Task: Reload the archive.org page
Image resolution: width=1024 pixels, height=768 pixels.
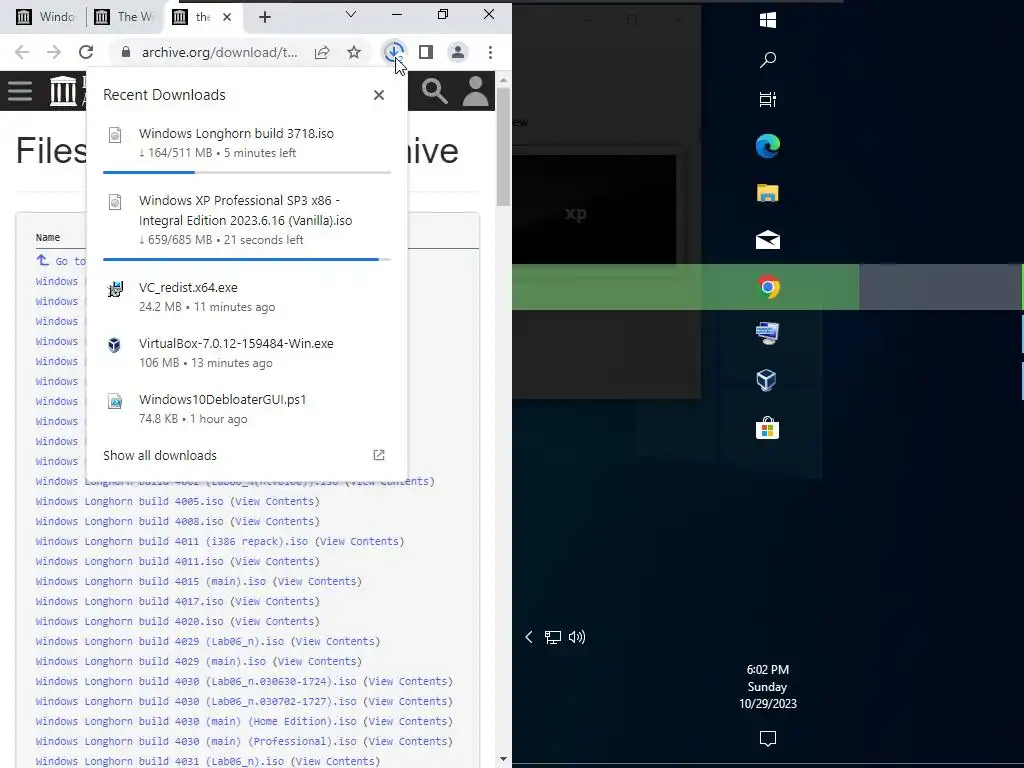Action: (x=86, y=52)
